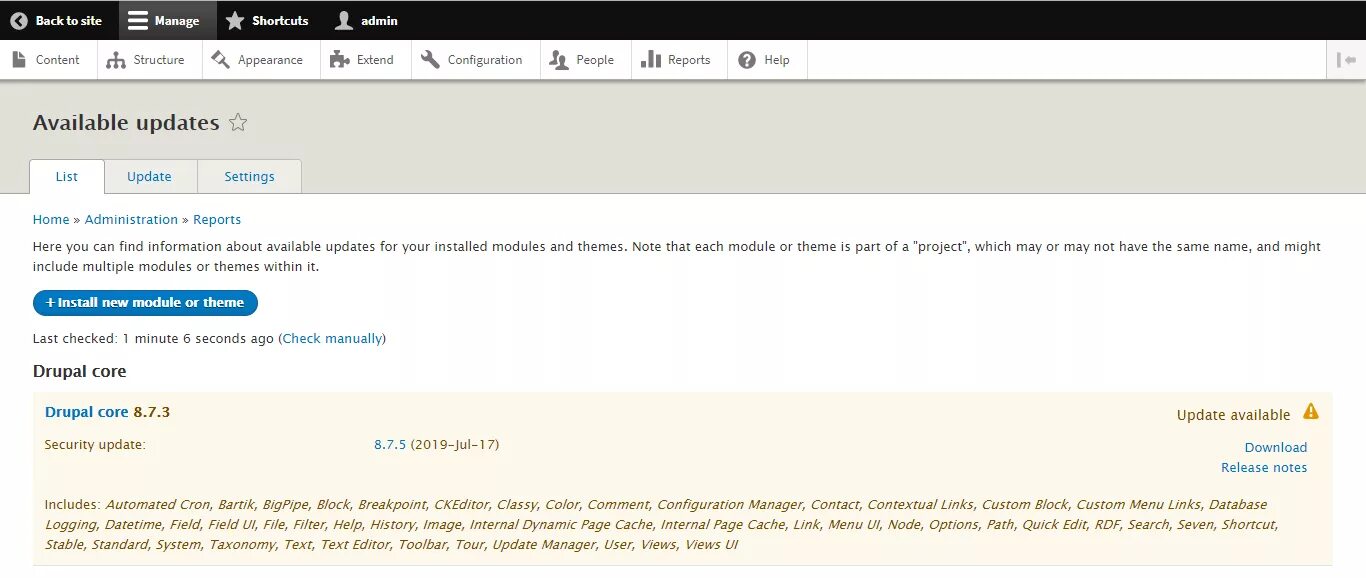Click the Appearance paintbrush icon
Image resolution: width=1366 pixels, height=578 pixels.
pos(221,60)
